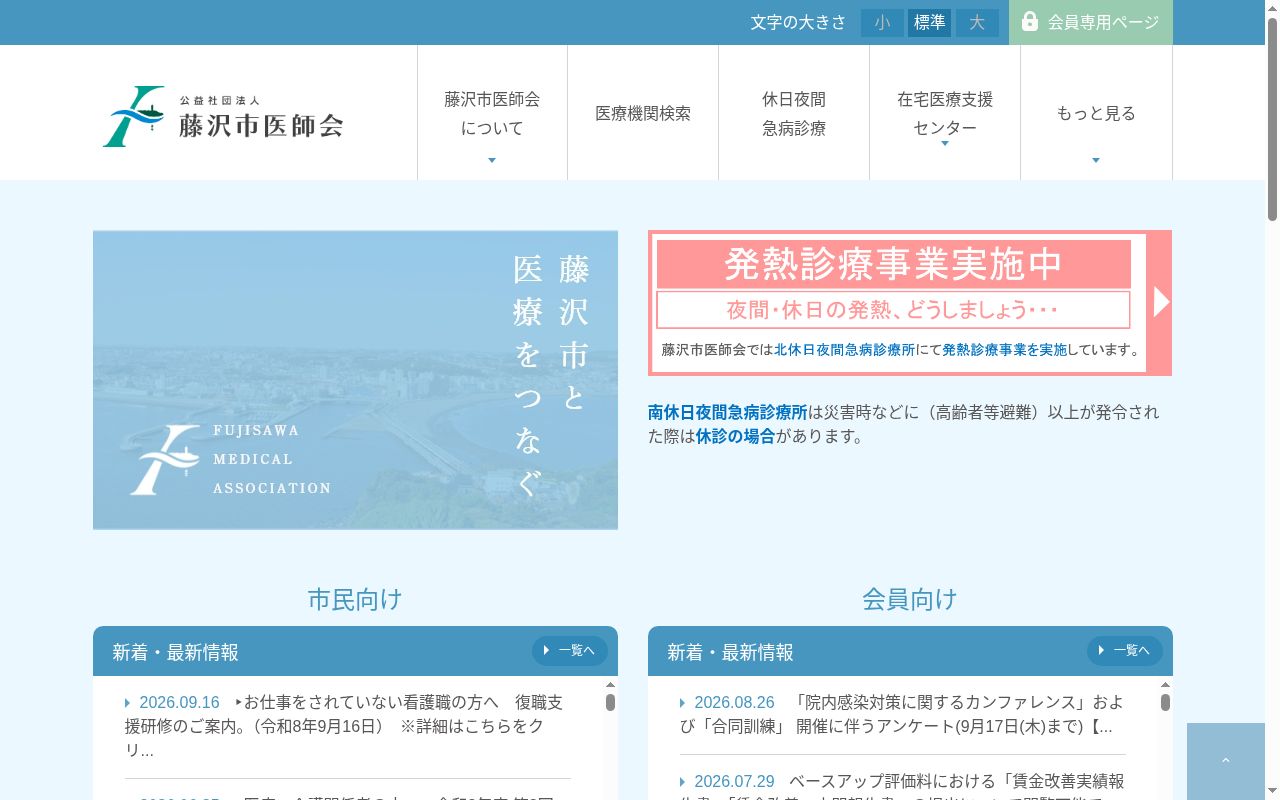Image resolution: width=1280 pixels, height=800 pixels.
Task: Set text size to 標準
Action: point(929,23)
